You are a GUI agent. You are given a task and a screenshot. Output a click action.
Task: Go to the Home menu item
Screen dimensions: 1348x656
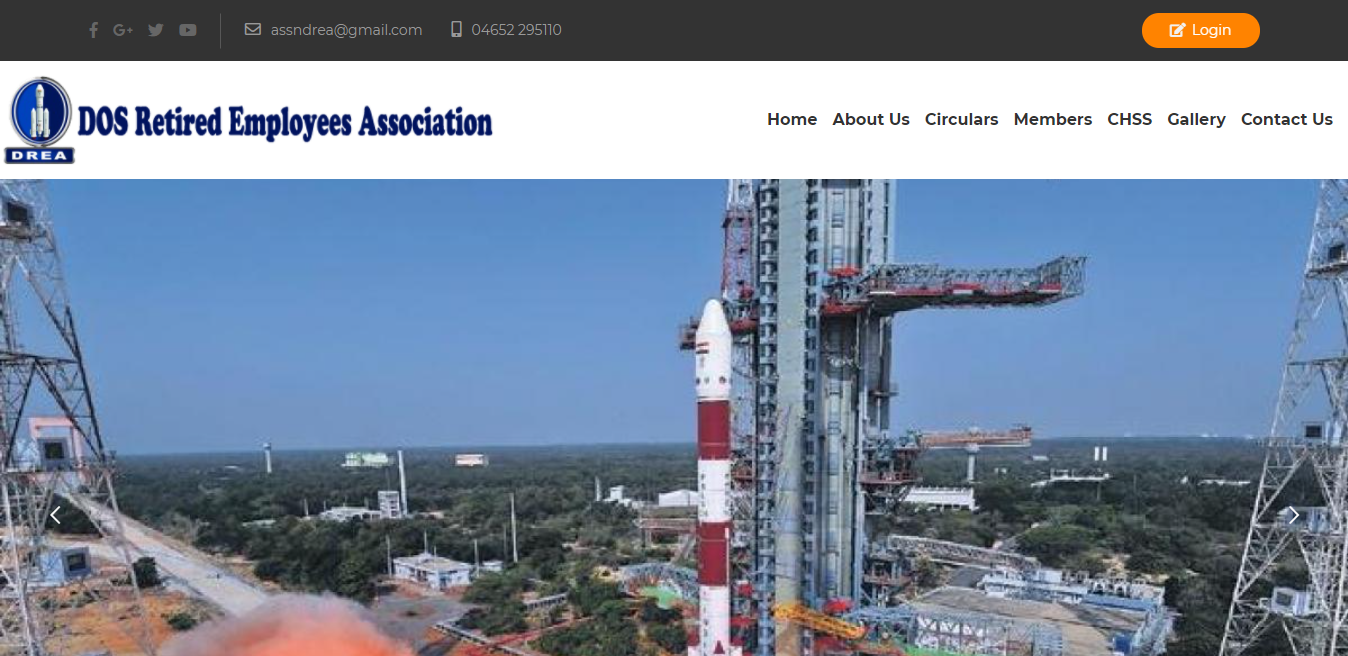pos(792,119)
